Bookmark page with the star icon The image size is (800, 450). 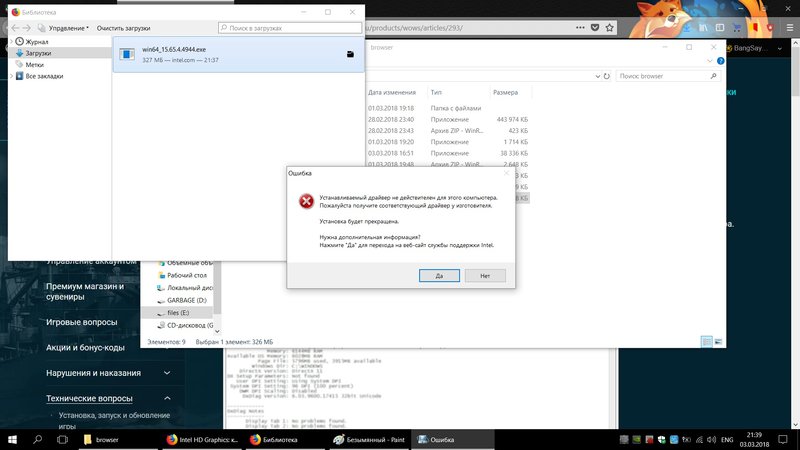[610, 28]
